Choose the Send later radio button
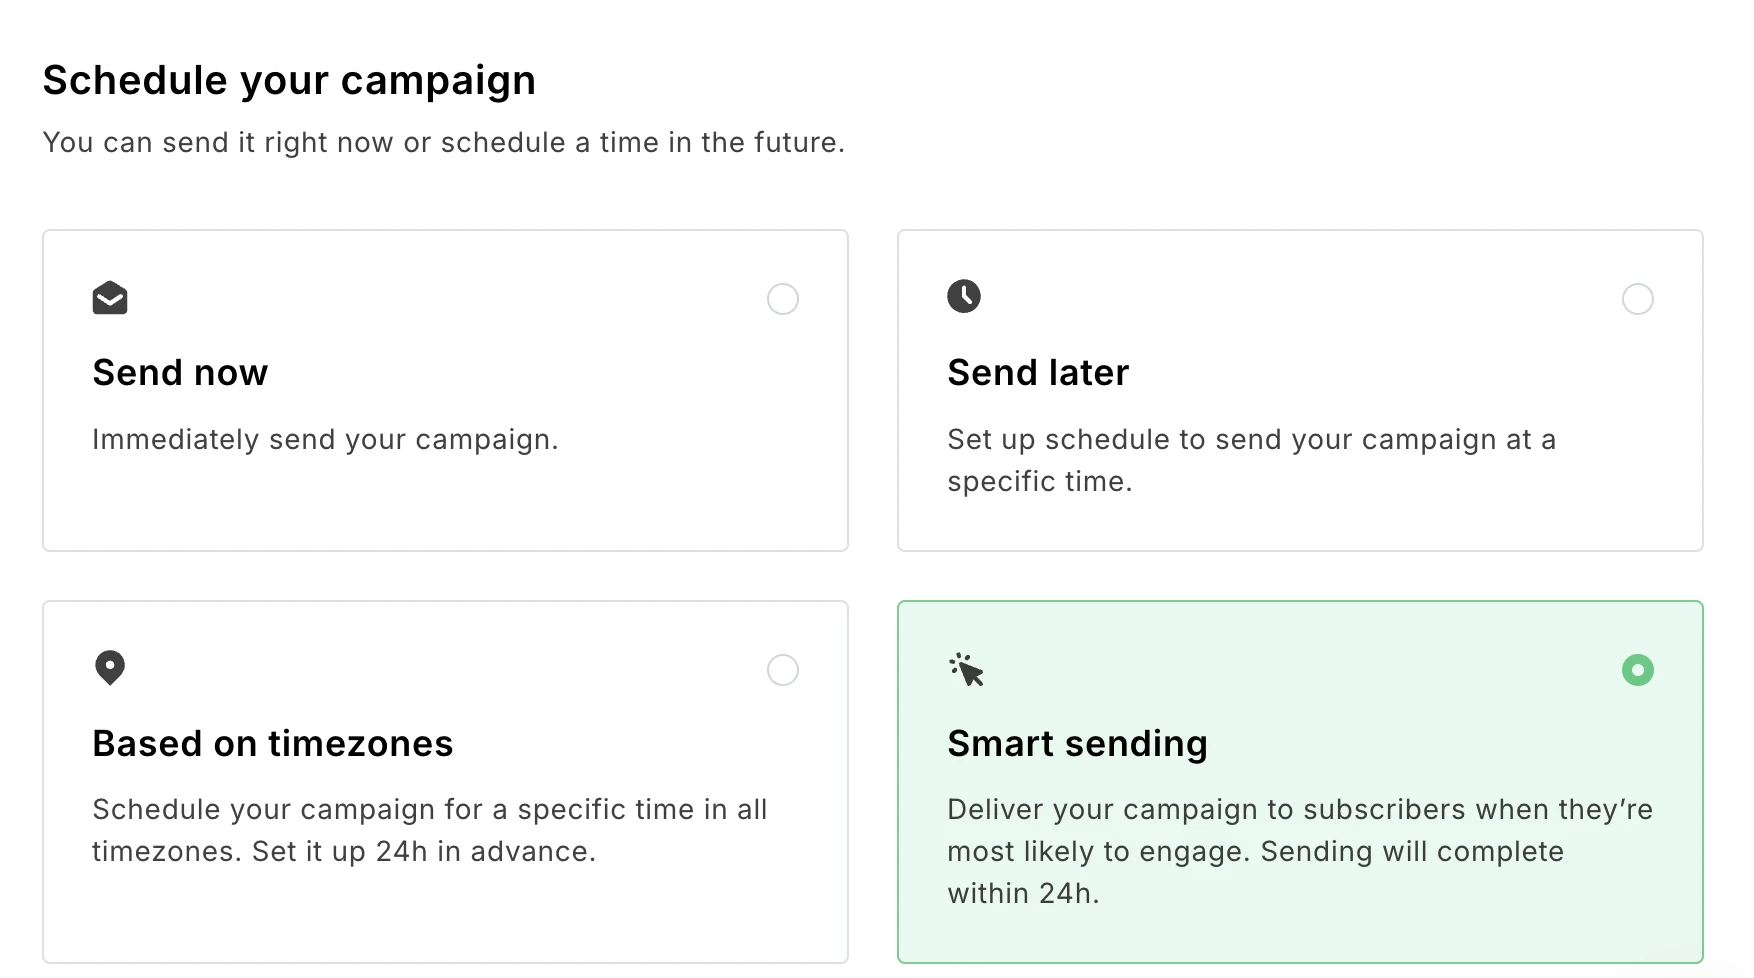Viewport: 1754px width, 978px height. [x=1637, y=299]
